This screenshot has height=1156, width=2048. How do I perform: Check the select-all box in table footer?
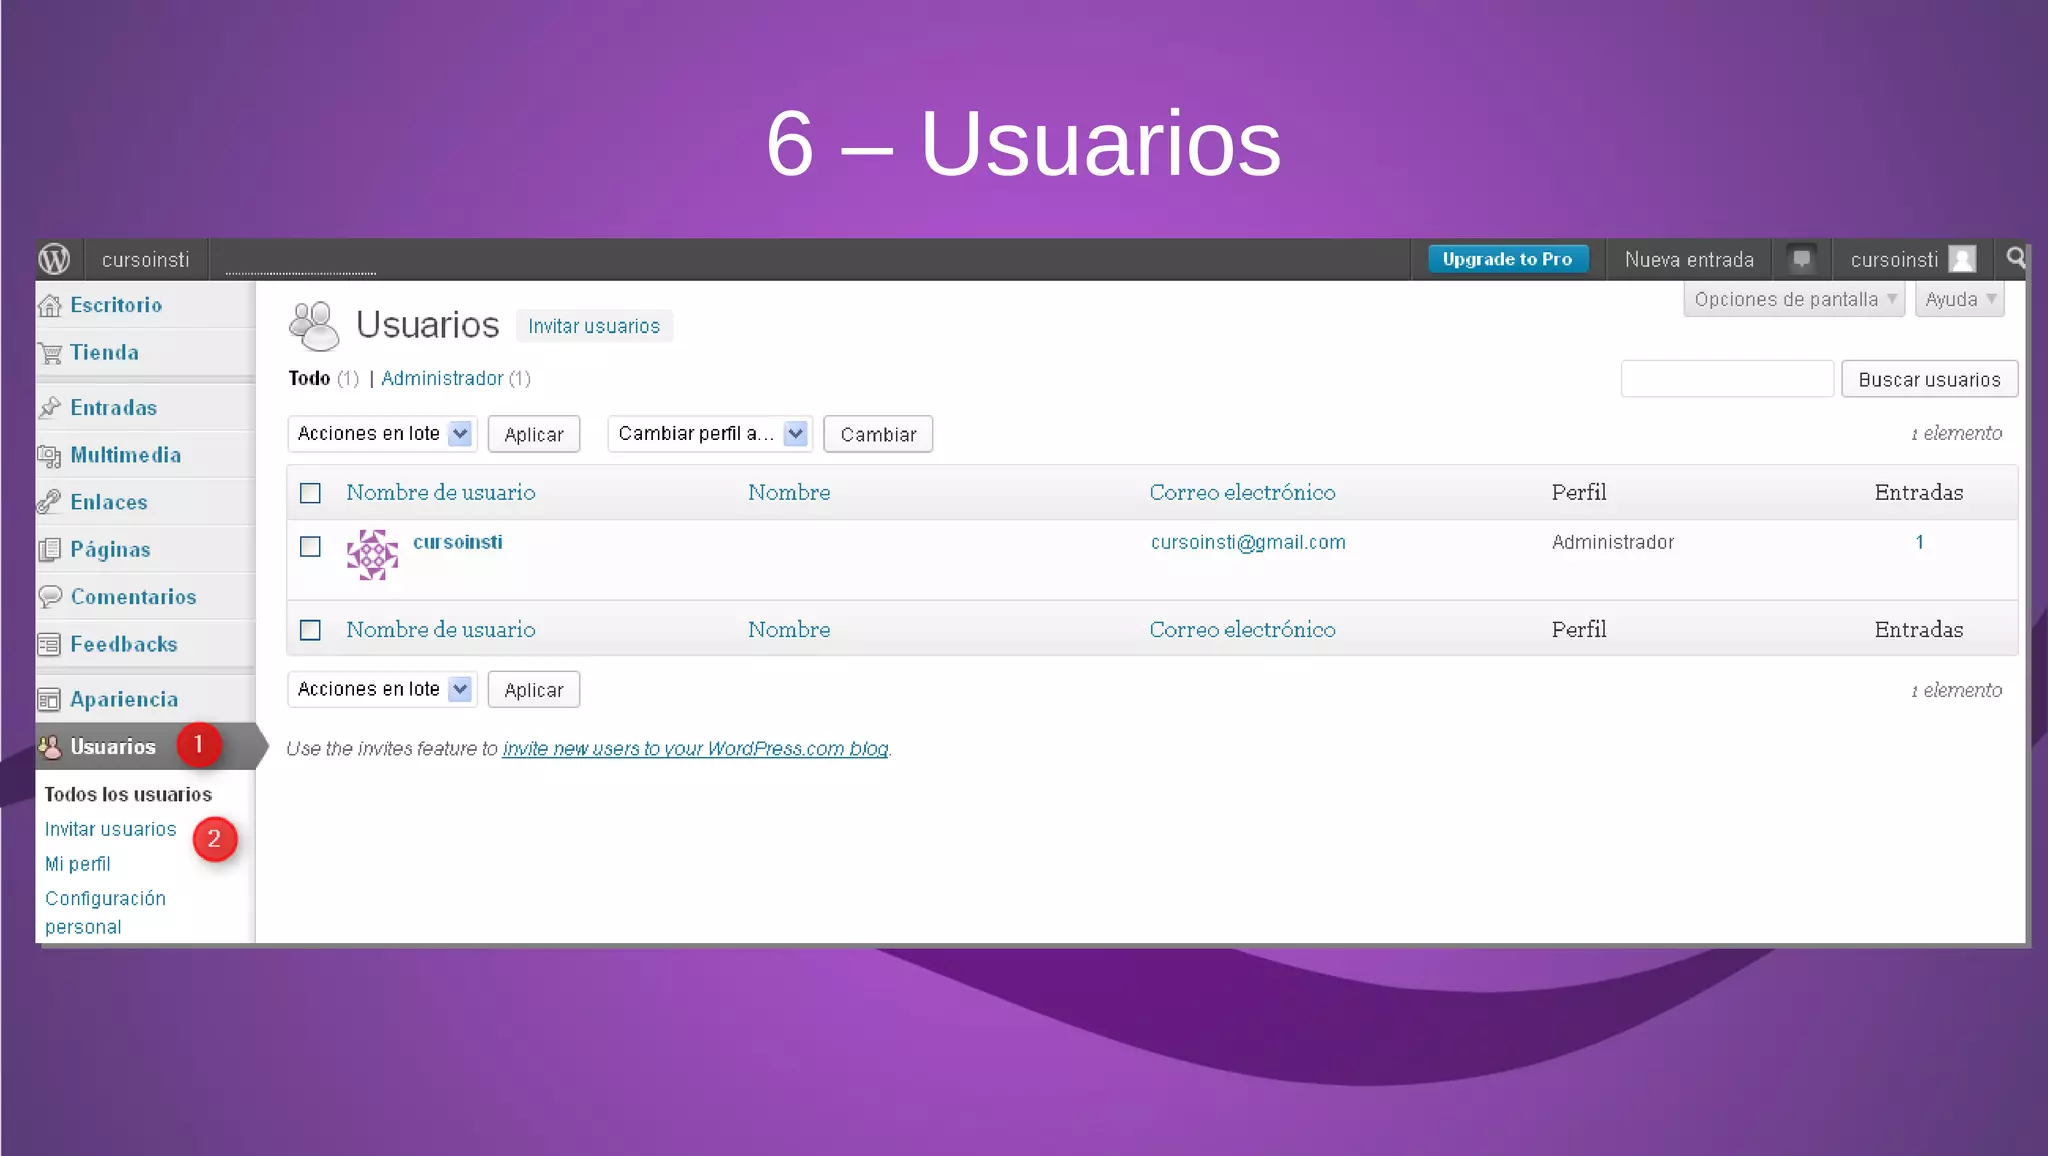310,630
